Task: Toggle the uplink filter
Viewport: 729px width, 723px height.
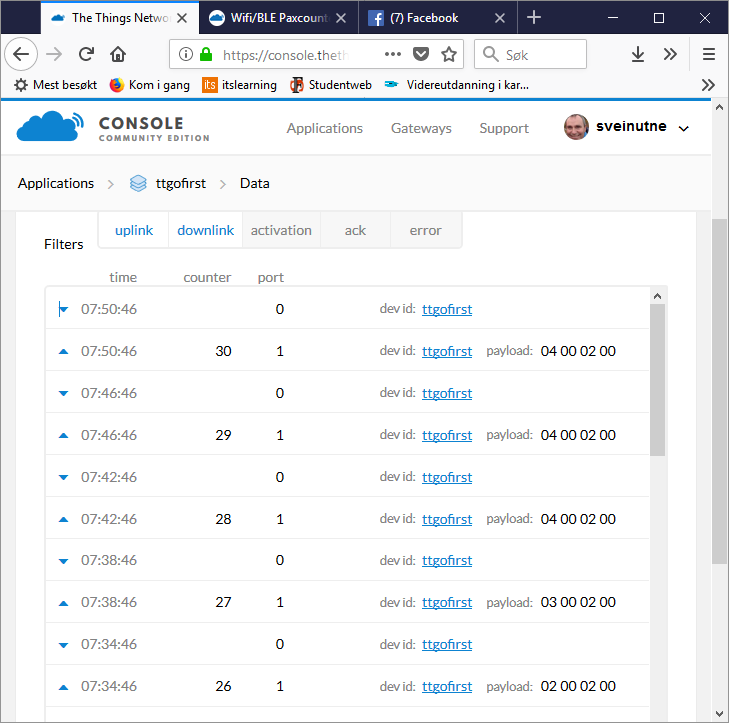Action: tap(134, 231)
